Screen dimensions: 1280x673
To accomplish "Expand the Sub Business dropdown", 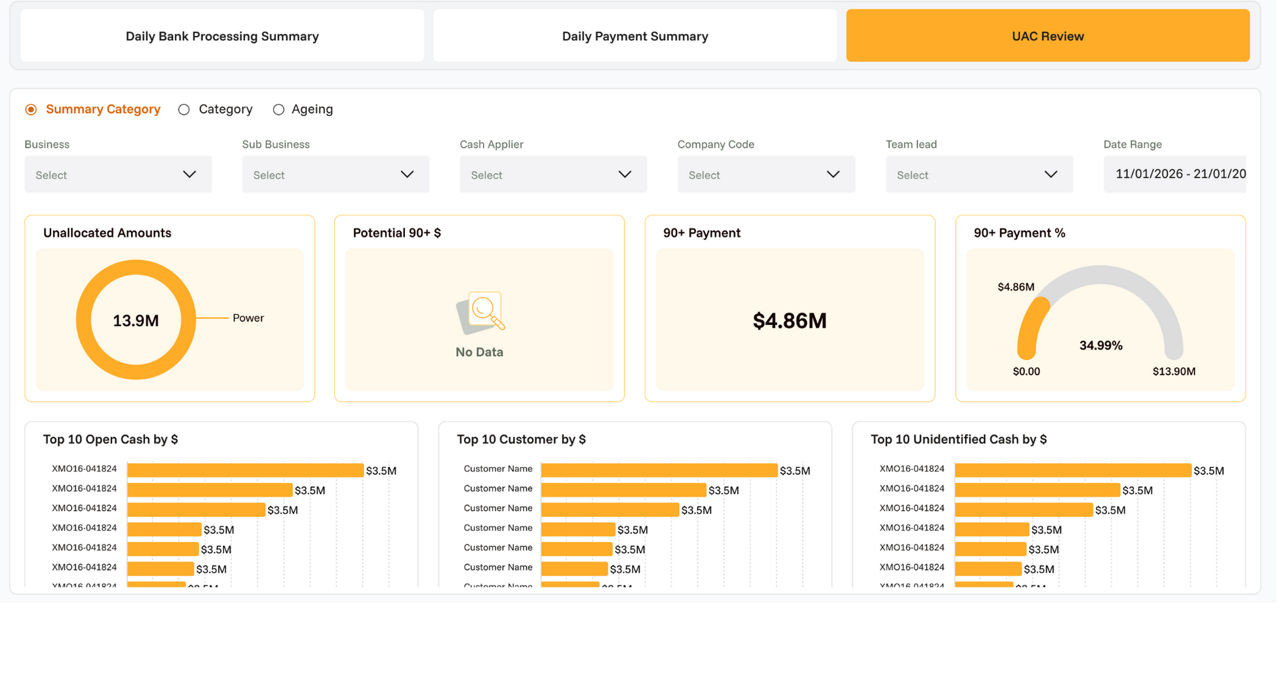I will point(336,174).
